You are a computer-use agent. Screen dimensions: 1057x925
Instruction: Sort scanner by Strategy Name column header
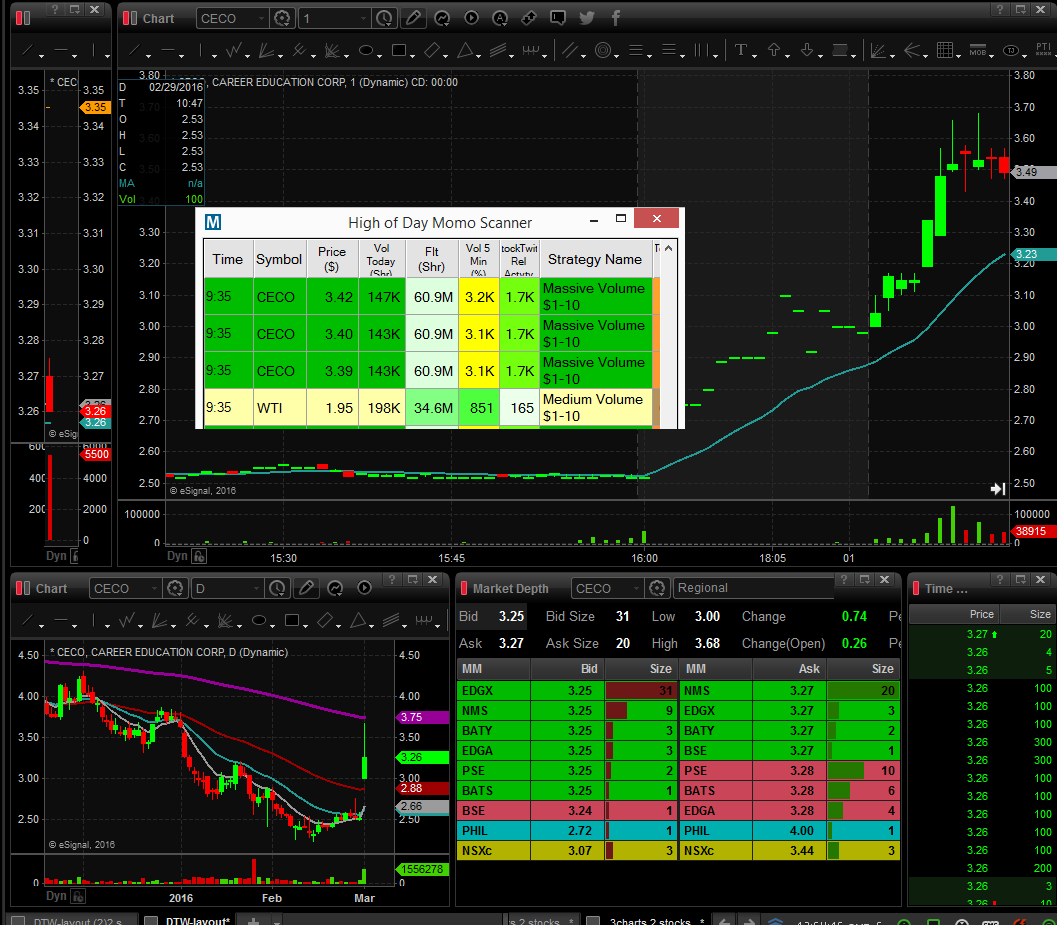tap(595, 259)
